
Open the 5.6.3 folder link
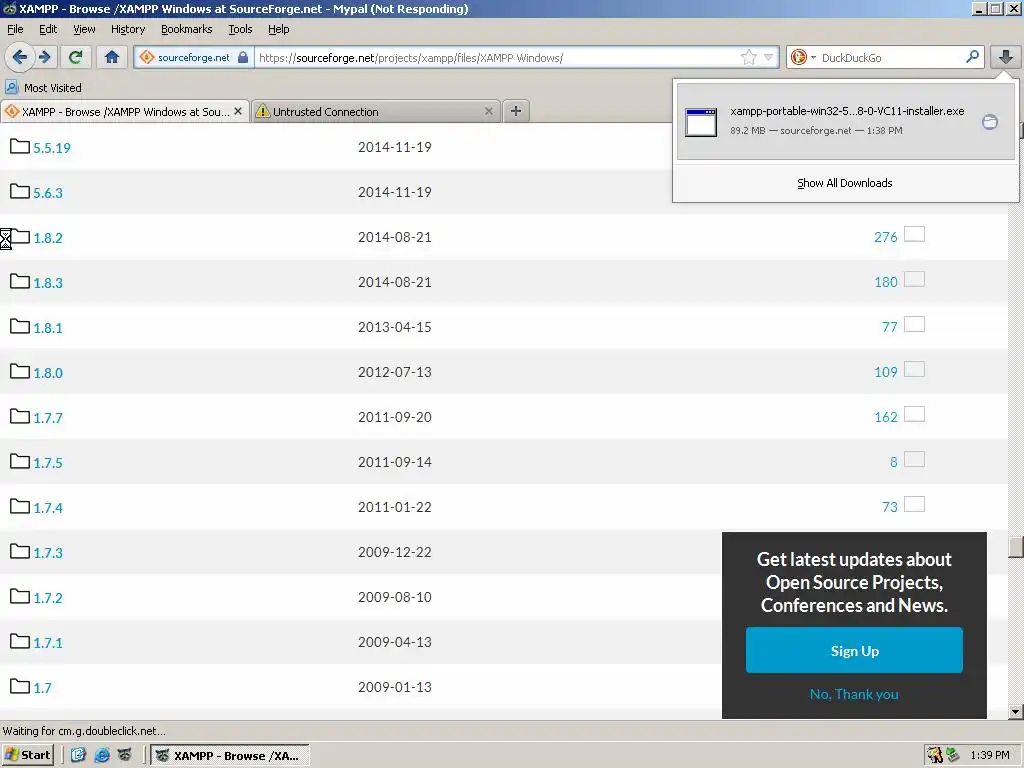pyautogui.click(x=48, y=193)
